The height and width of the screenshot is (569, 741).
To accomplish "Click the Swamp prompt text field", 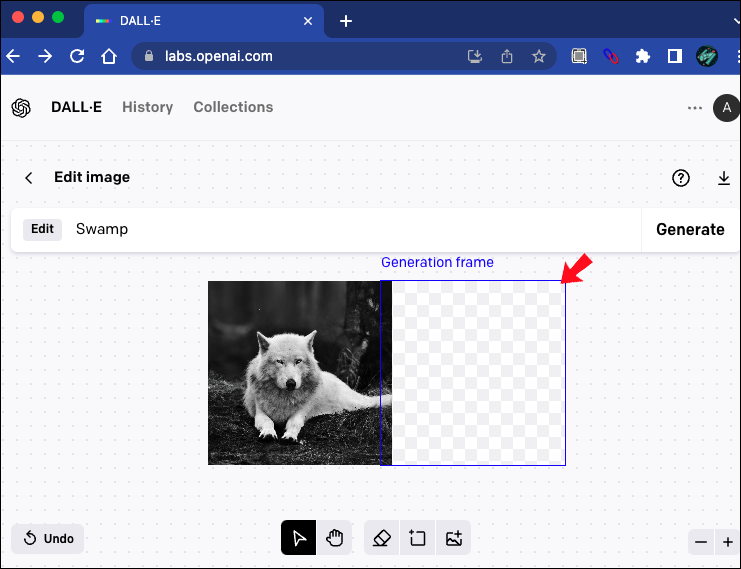I will (350, 229).
